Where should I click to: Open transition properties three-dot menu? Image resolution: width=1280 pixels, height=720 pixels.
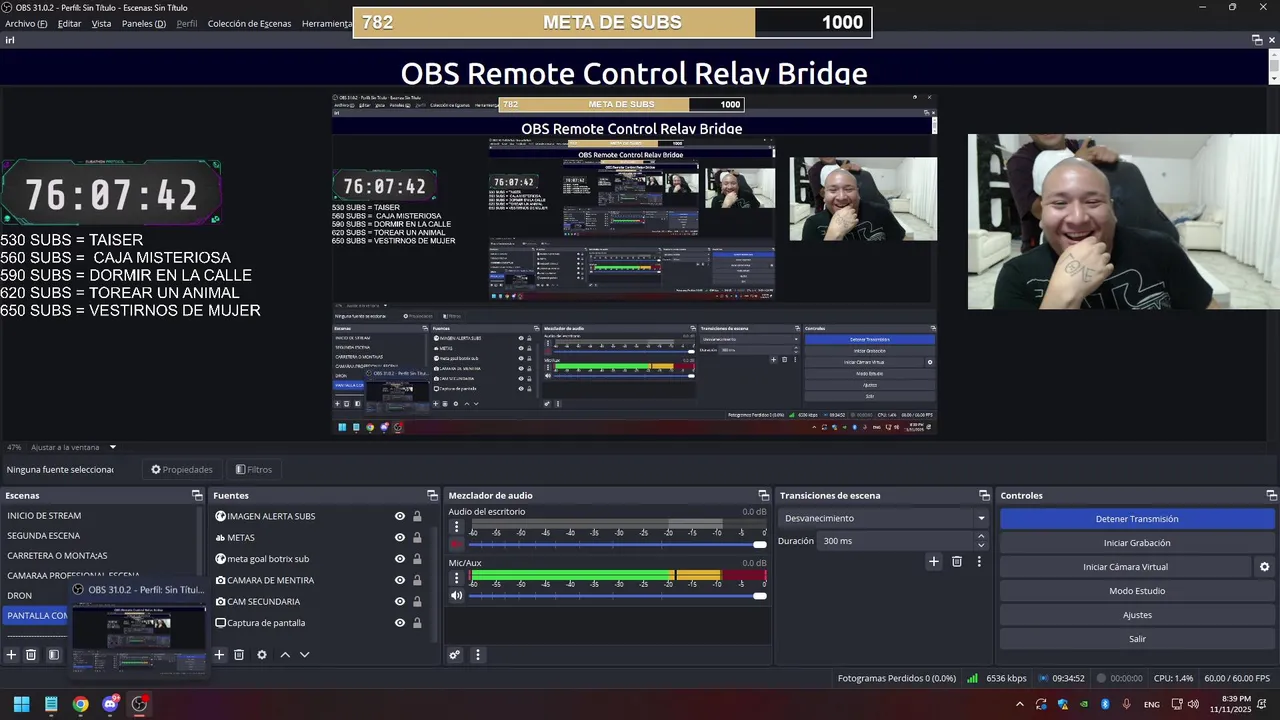coord(979,562)
